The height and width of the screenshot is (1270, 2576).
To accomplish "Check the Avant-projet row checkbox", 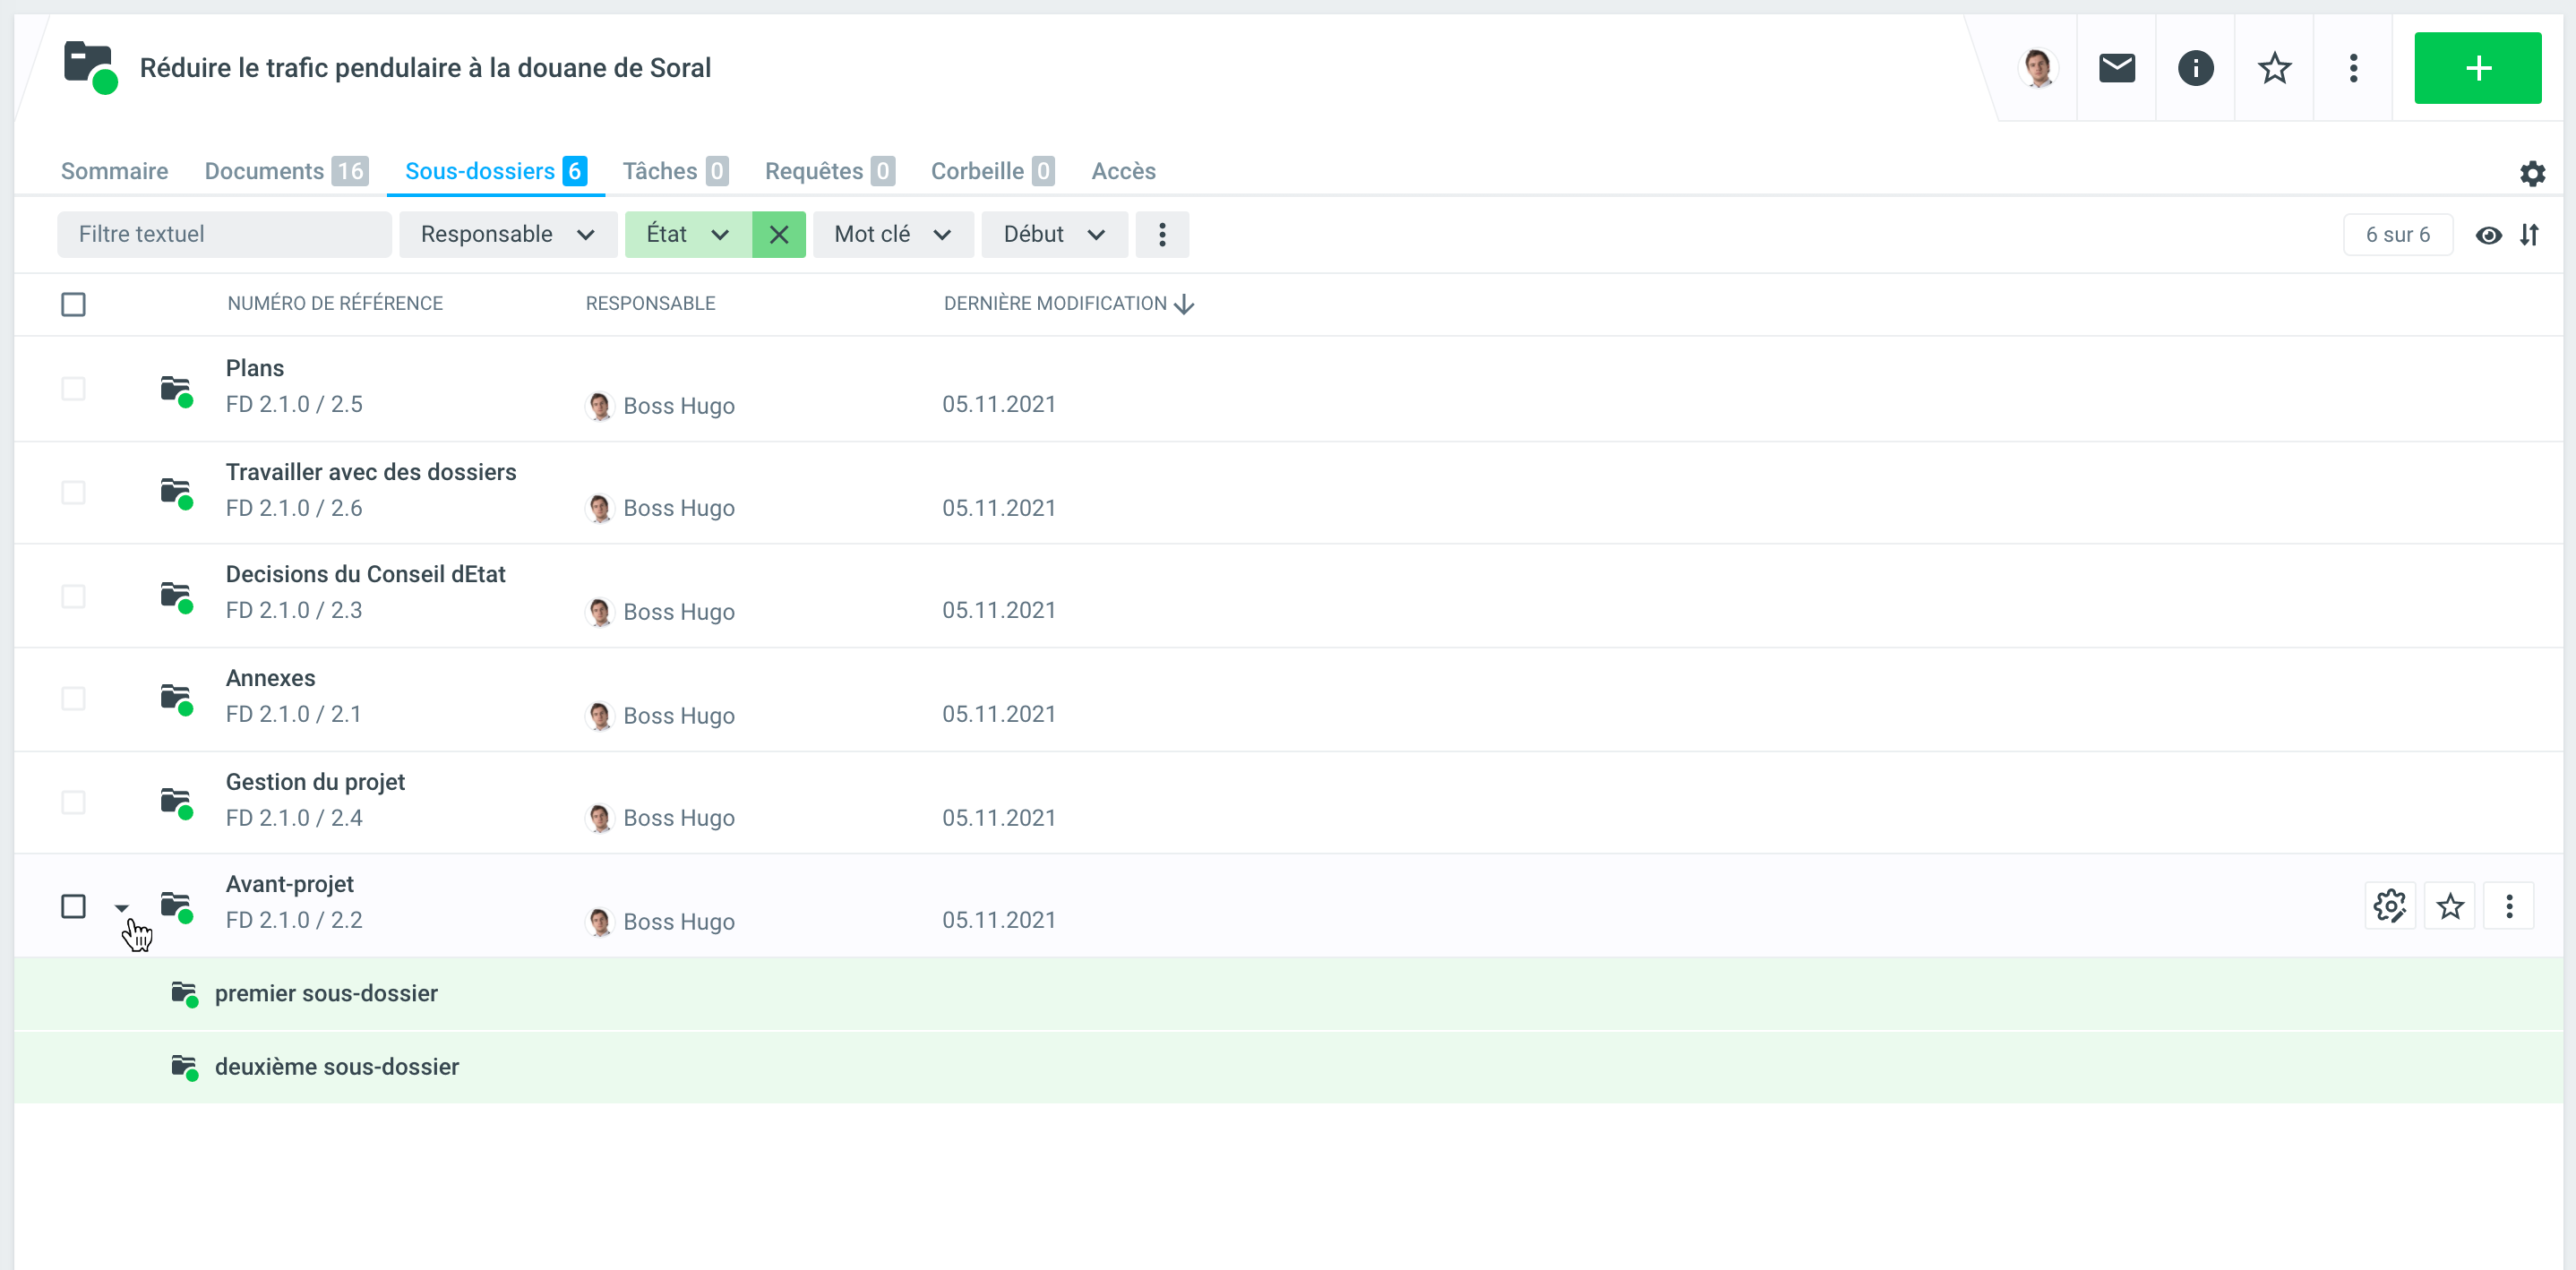I will coord(73,906).
